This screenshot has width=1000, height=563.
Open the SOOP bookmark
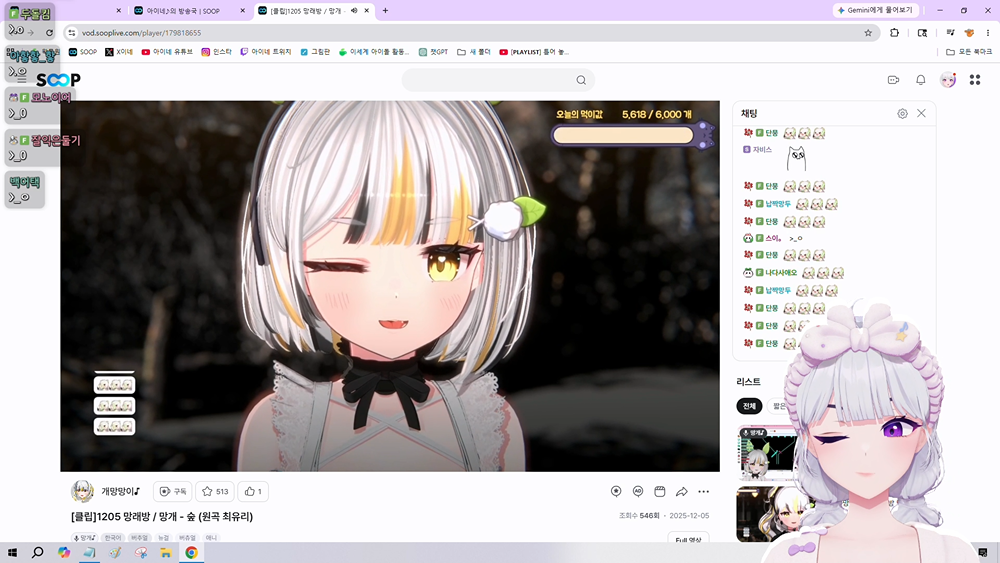pyautogui.click(x=83, y=52)
